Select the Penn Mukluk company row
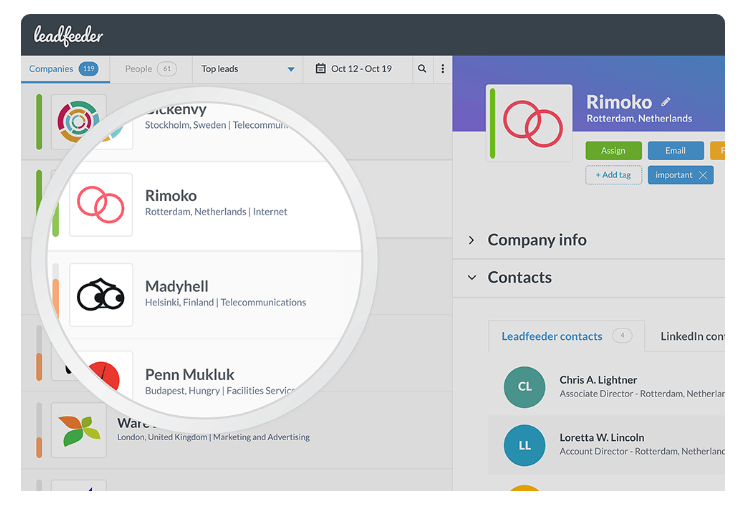 [x=205, y=377]
